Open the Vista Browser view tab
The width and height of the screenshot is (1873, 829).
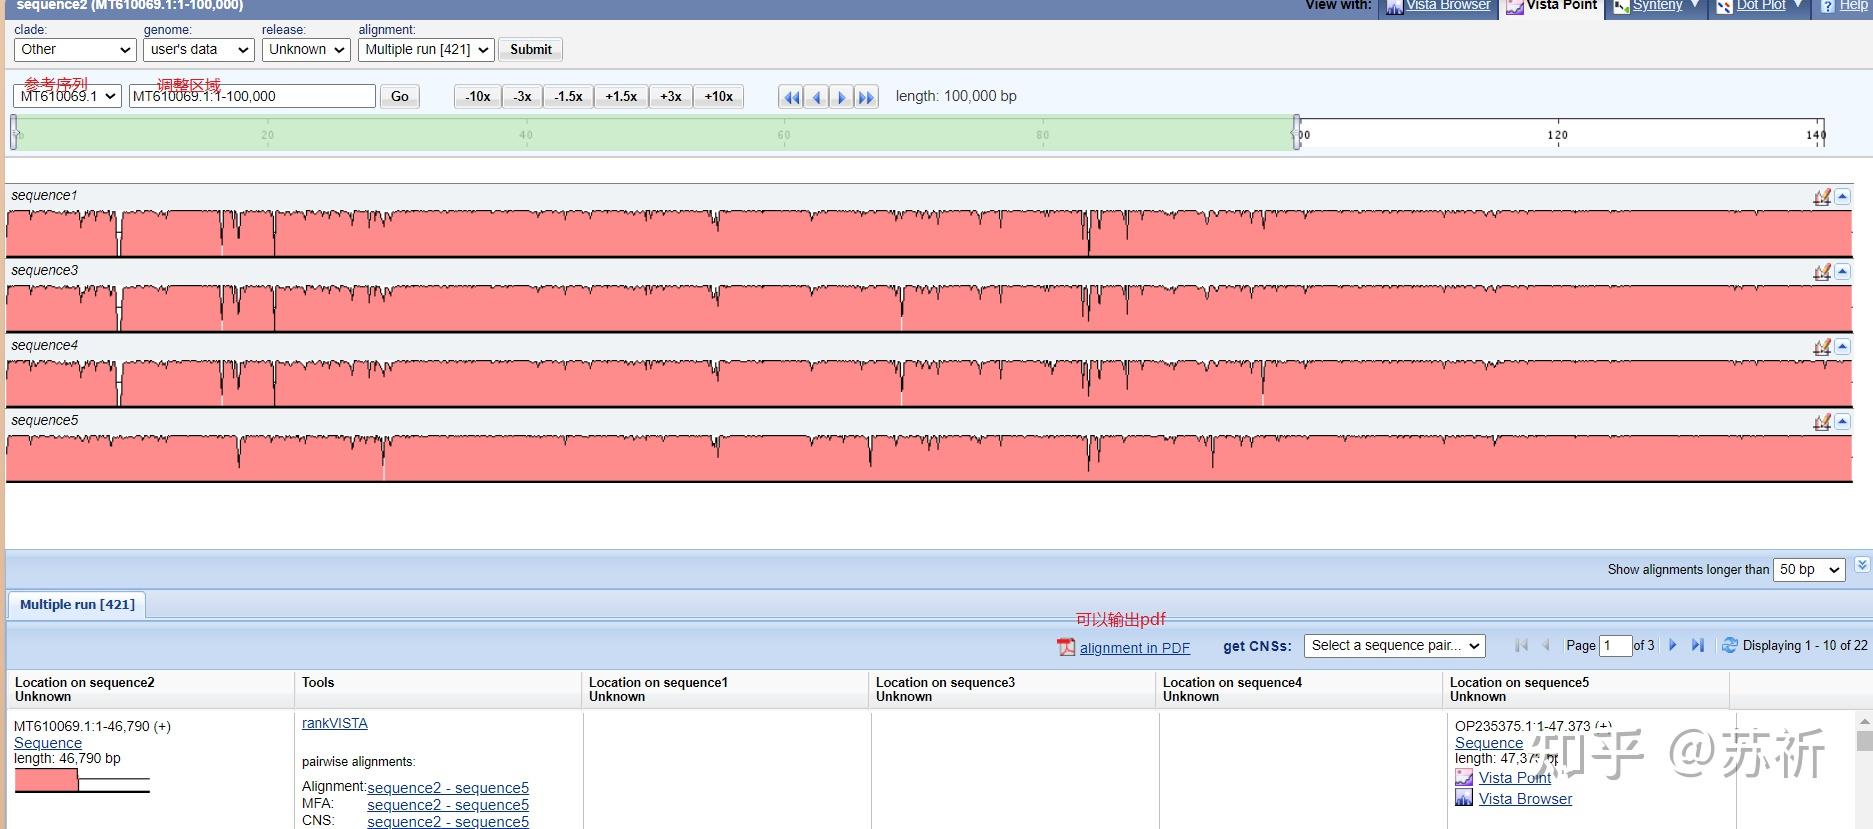[1439, 6]
